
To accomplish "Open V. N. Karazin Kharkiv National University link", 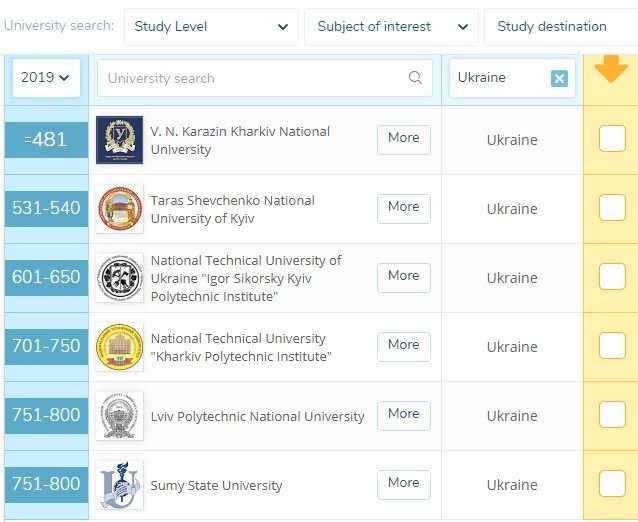I will tap(240, 140).
